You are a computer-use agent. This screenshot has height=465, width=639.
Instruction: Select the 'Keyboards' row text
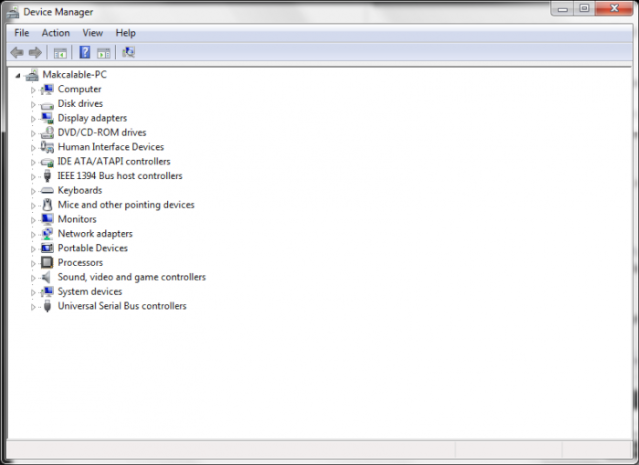80,190
